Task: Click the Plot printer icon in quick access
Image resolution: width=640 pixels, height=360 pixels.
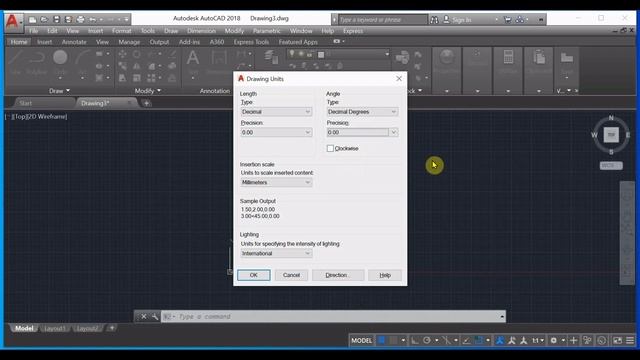Action: [80, 20]
